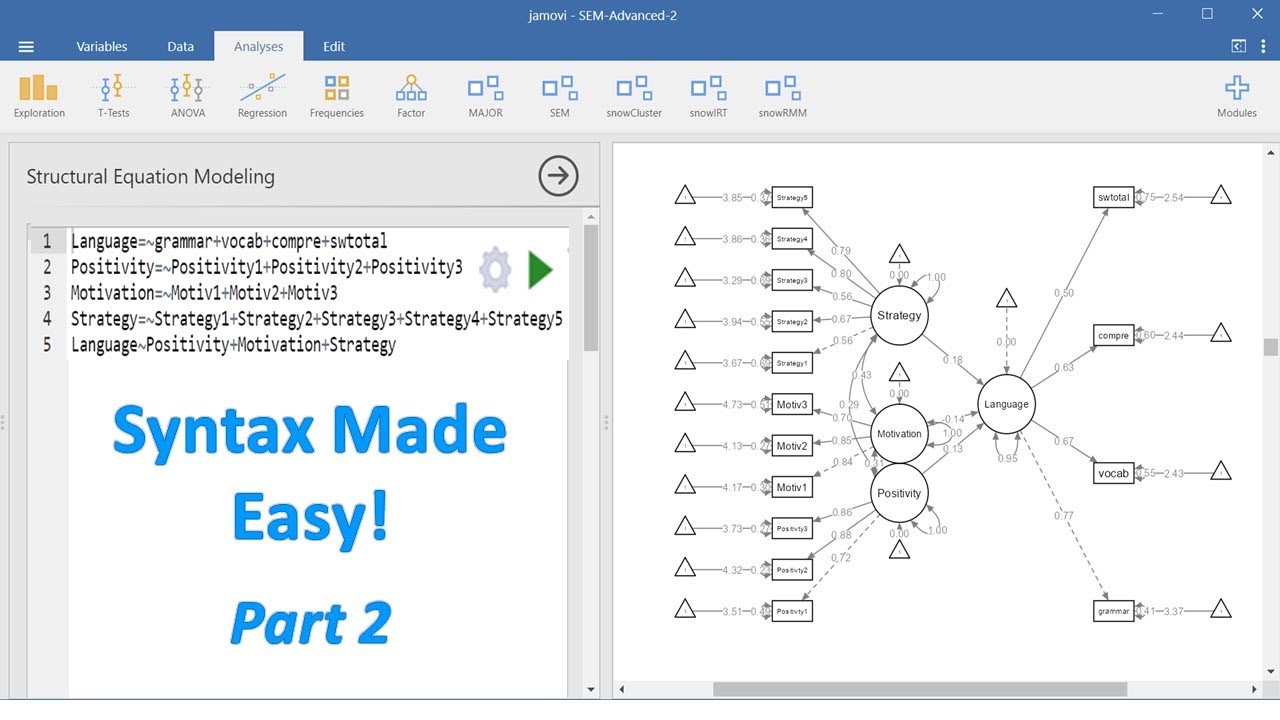Click the Language latent node in diagram
The width and height of the screenshot is (1280, 720).
pos(1006,404)
